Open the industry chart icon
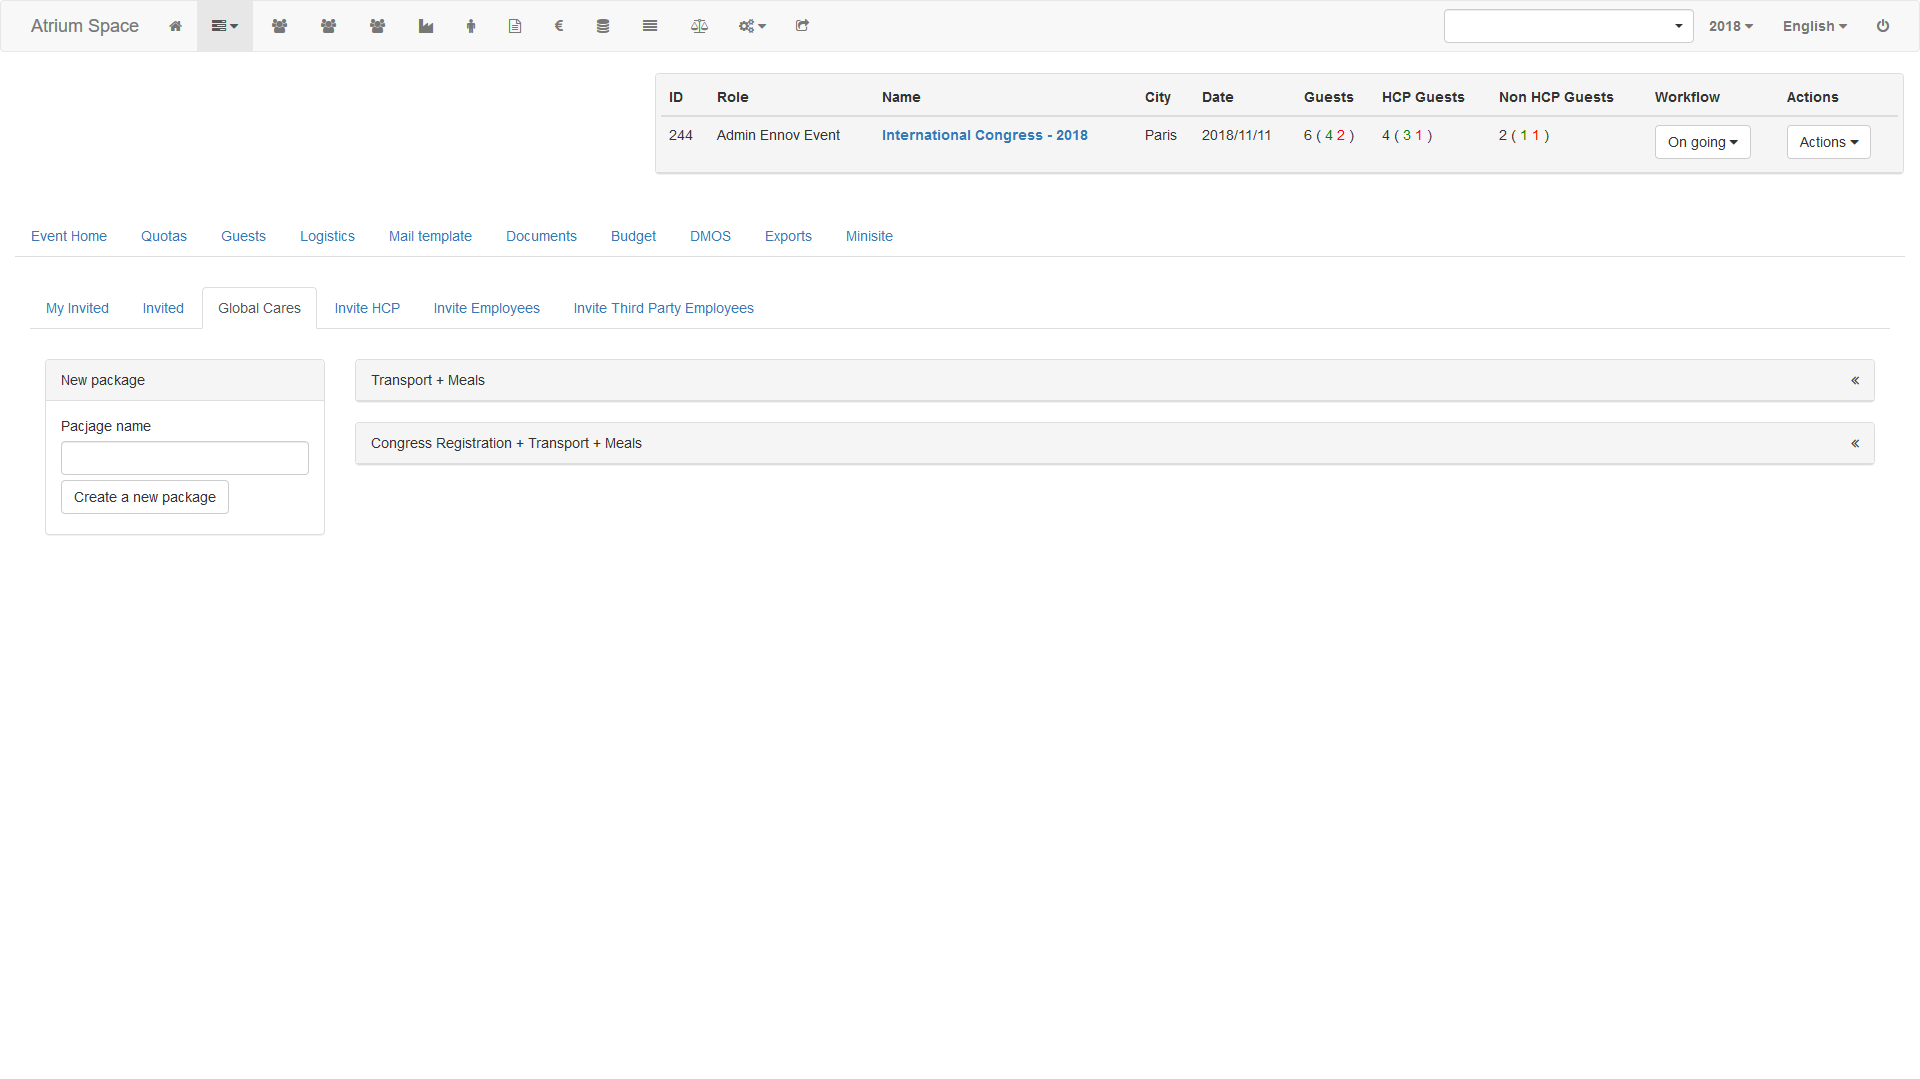Screen dimensions: 1920x1079 [426, 26]
